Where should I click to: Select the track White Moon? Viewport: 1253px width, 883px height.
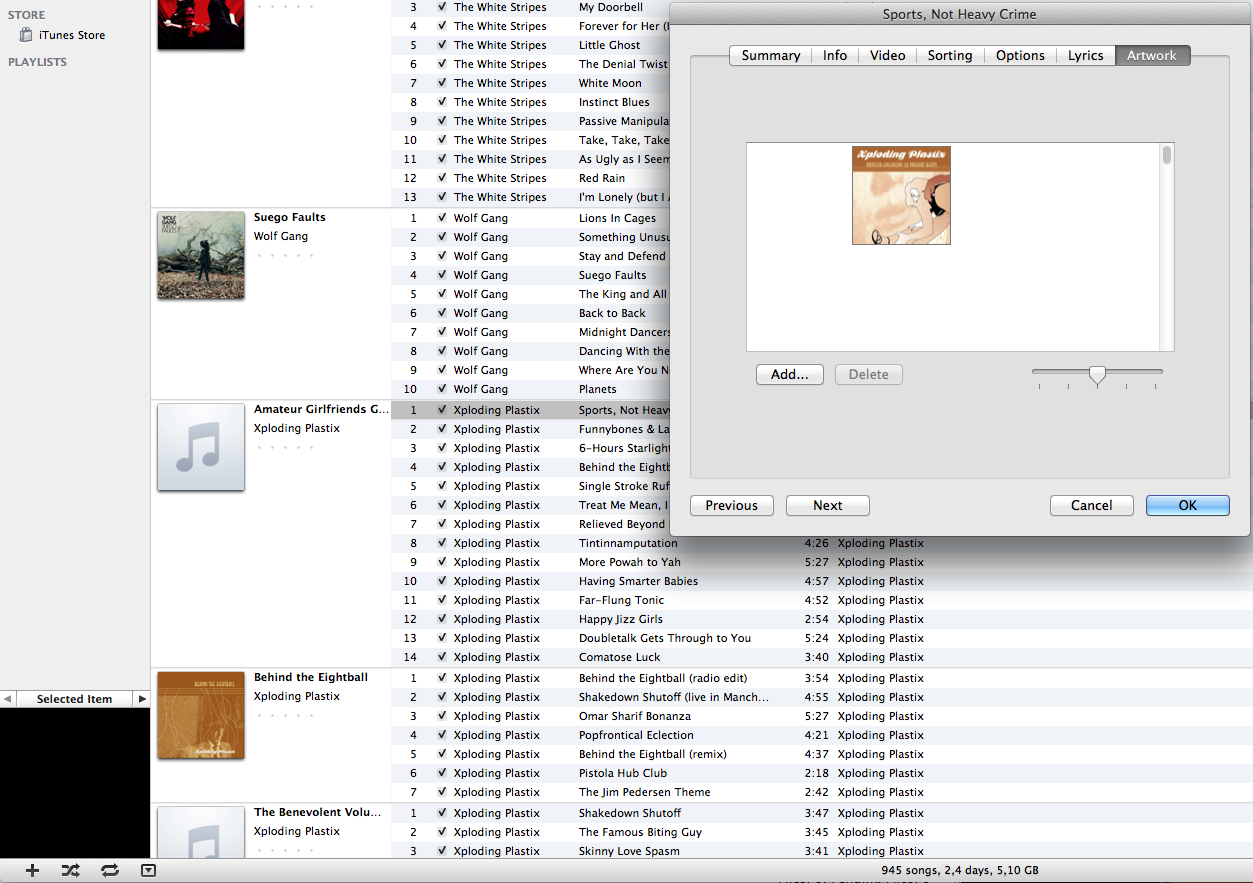tap(610, 83)
